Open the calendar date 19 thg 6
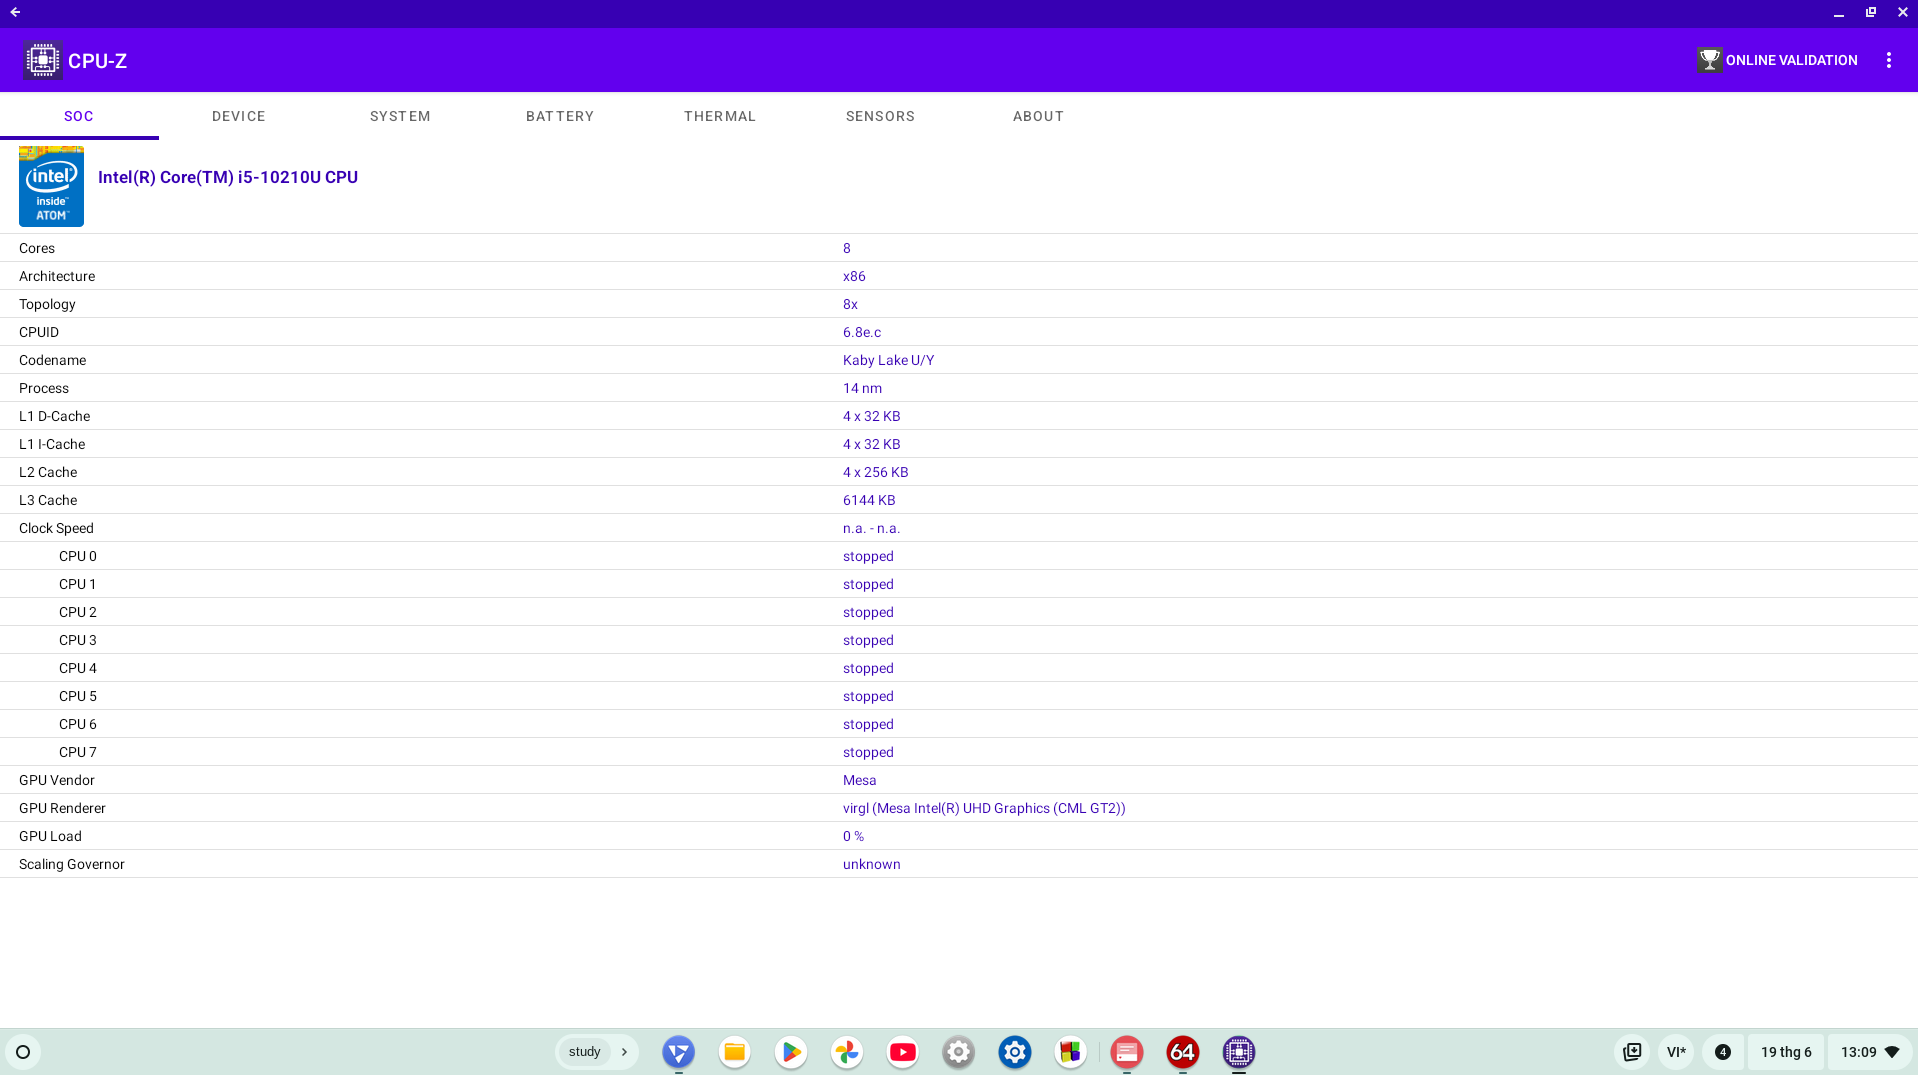 point(1786,1052)
